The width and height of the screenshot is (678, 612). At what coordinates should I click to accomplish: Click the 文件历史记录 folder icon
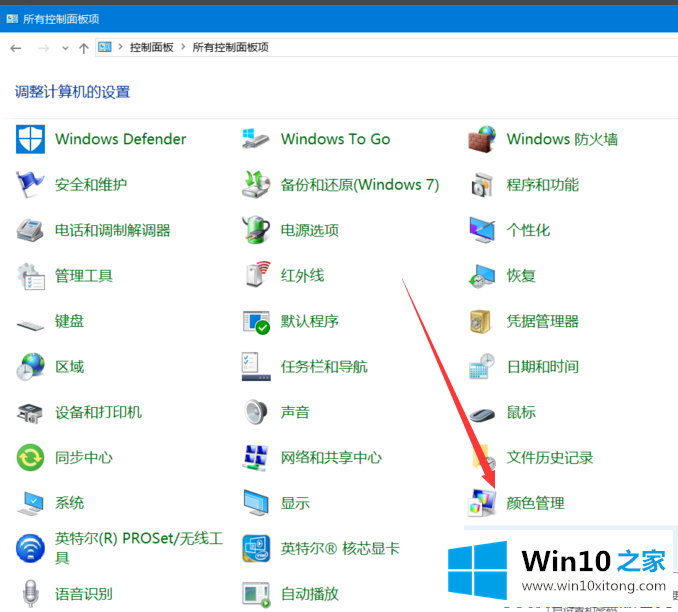tap(484, 458)
